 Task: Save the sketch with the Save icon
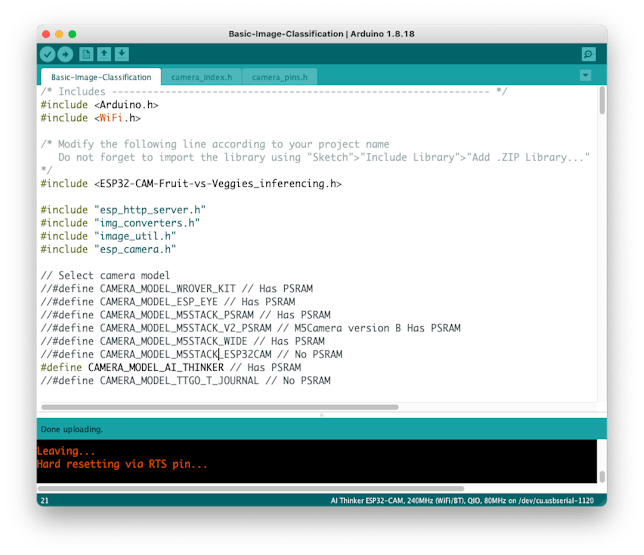(122, 54)
